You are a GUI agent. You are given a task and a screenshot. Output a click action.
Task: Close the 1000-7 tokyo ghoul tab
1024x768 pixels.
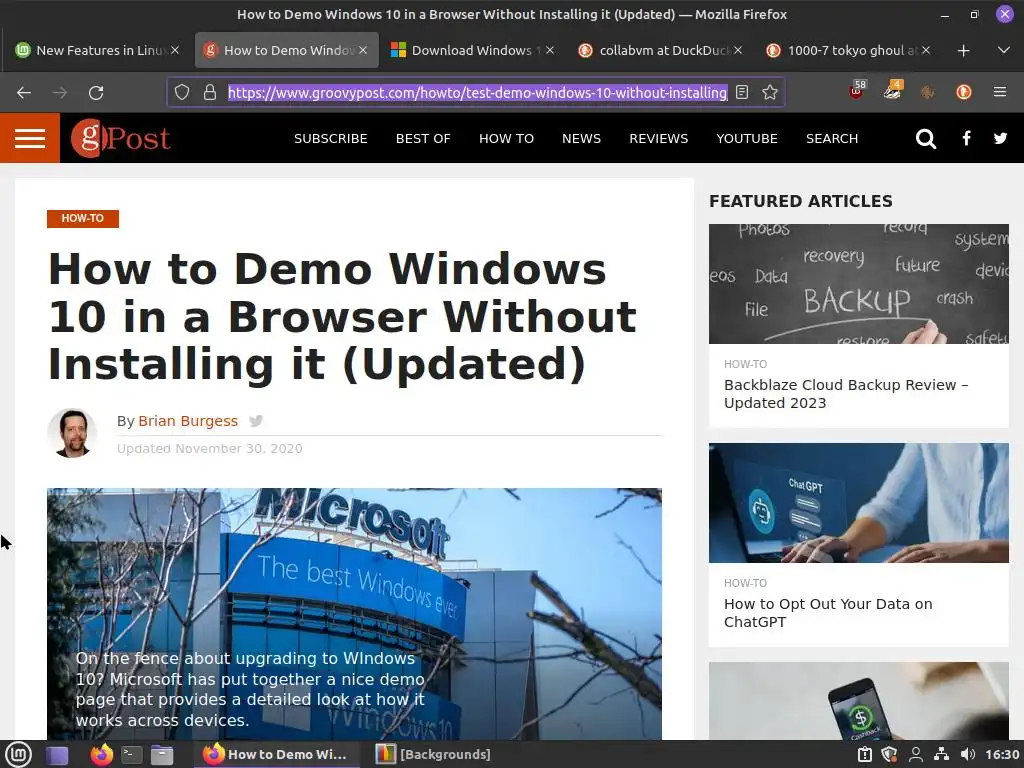point(926,50)
